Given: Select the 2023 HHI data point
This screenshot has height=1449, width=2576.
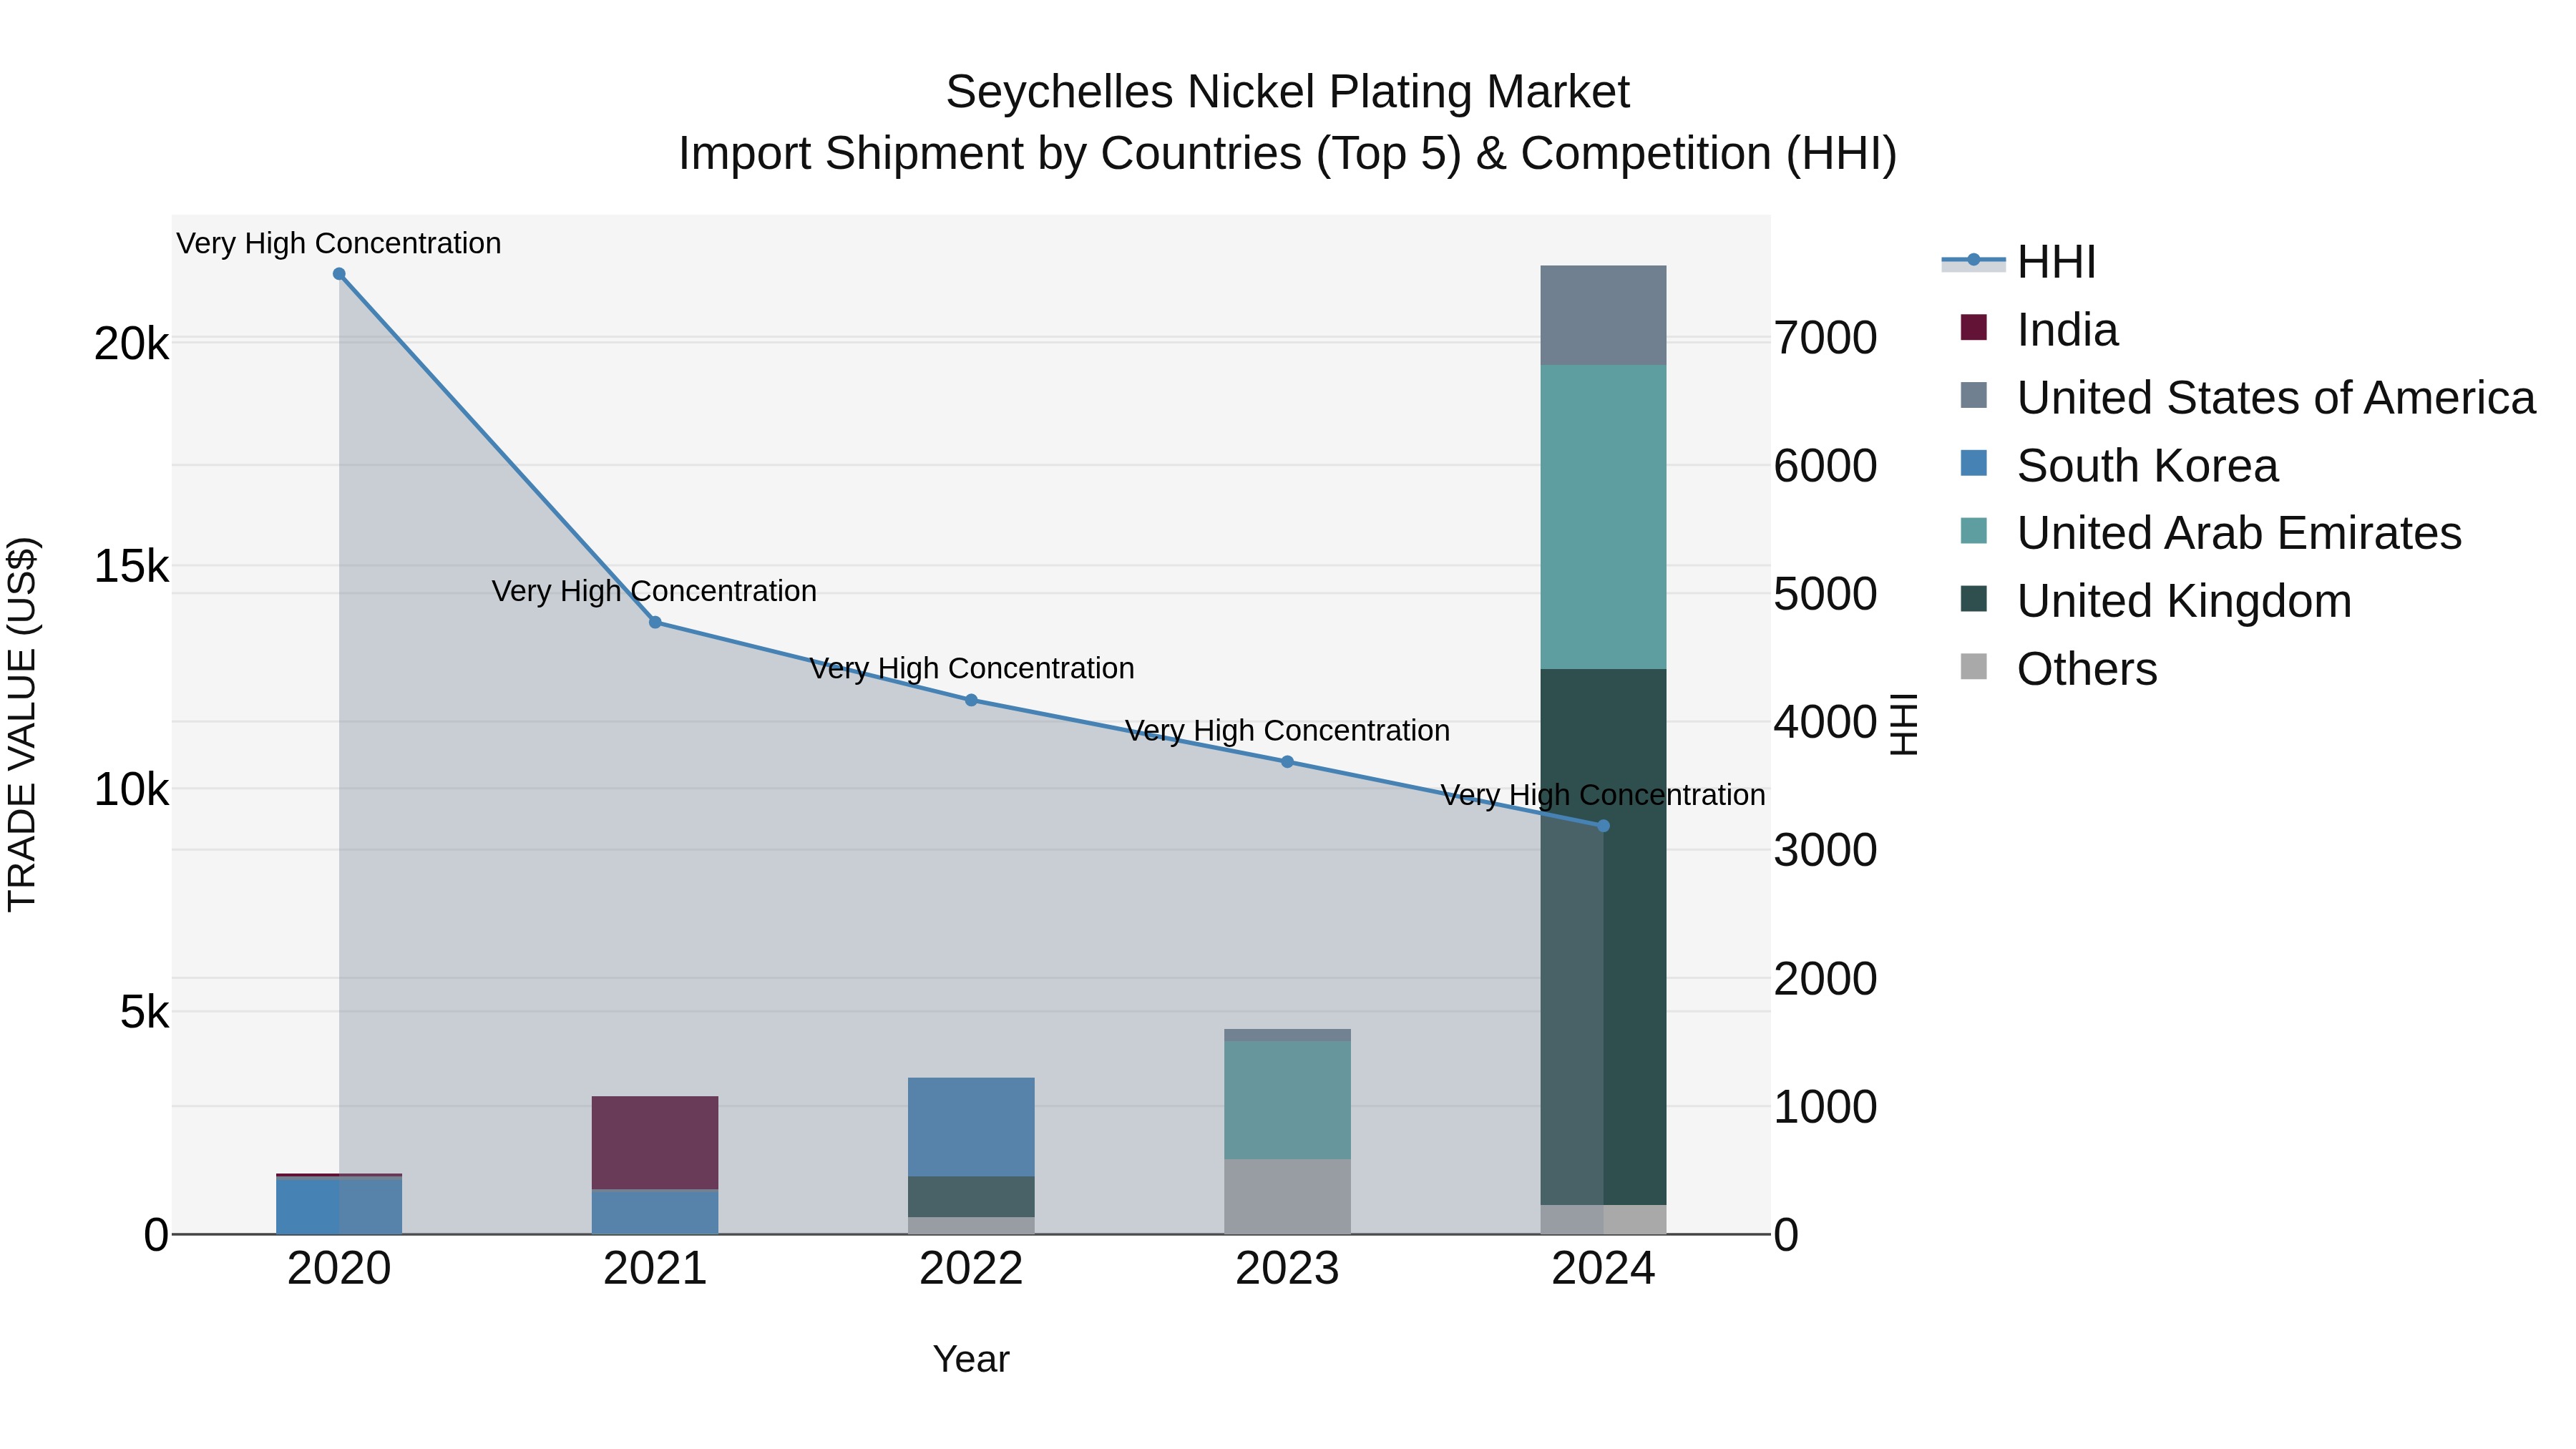Looking at the screenshot, I should pyautogui.click(x=1287, y=762).
